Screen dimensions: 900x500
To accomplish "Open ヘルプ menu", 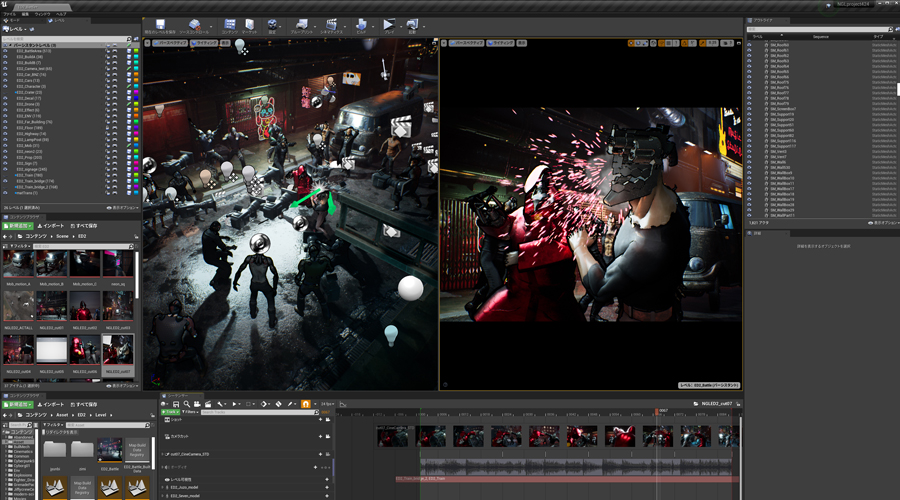I will [x=61, y=14].
